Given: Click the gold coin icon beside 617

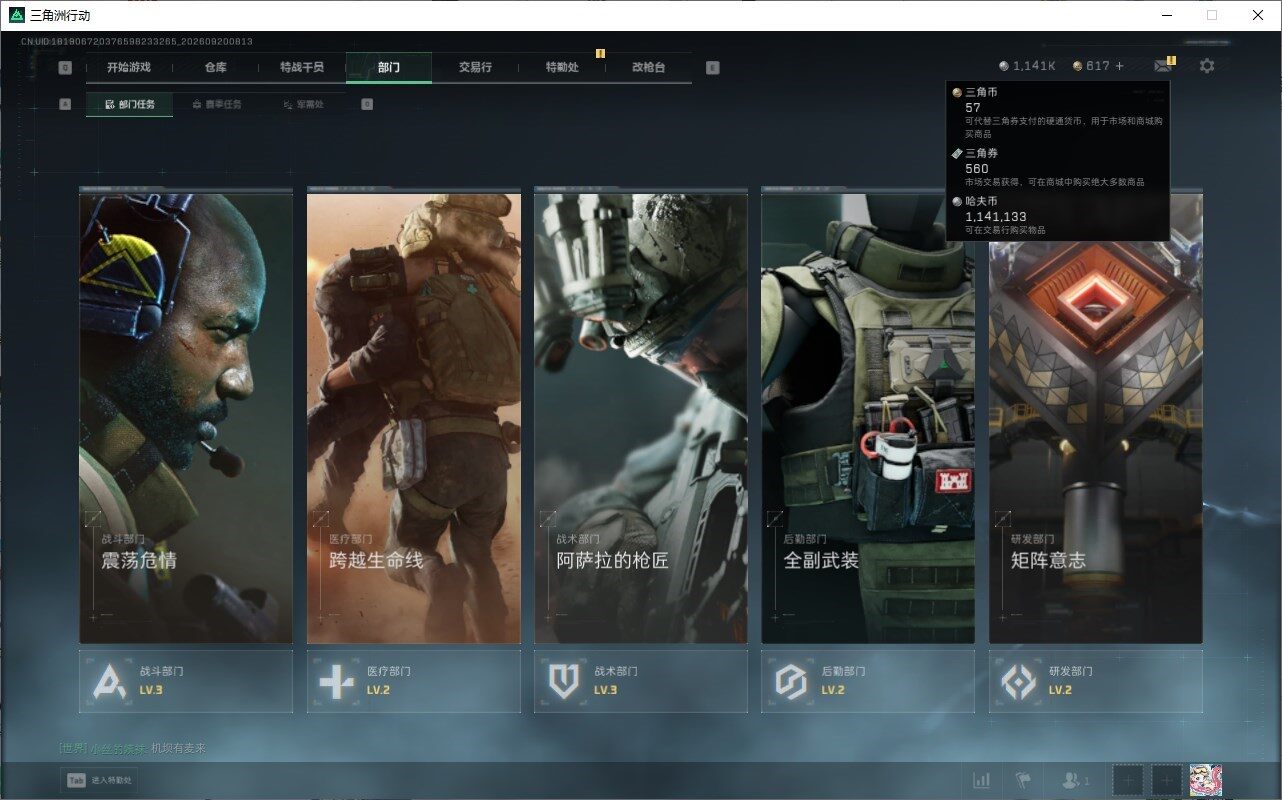Looking at the screenshot, I should [x=1077, y=66].
